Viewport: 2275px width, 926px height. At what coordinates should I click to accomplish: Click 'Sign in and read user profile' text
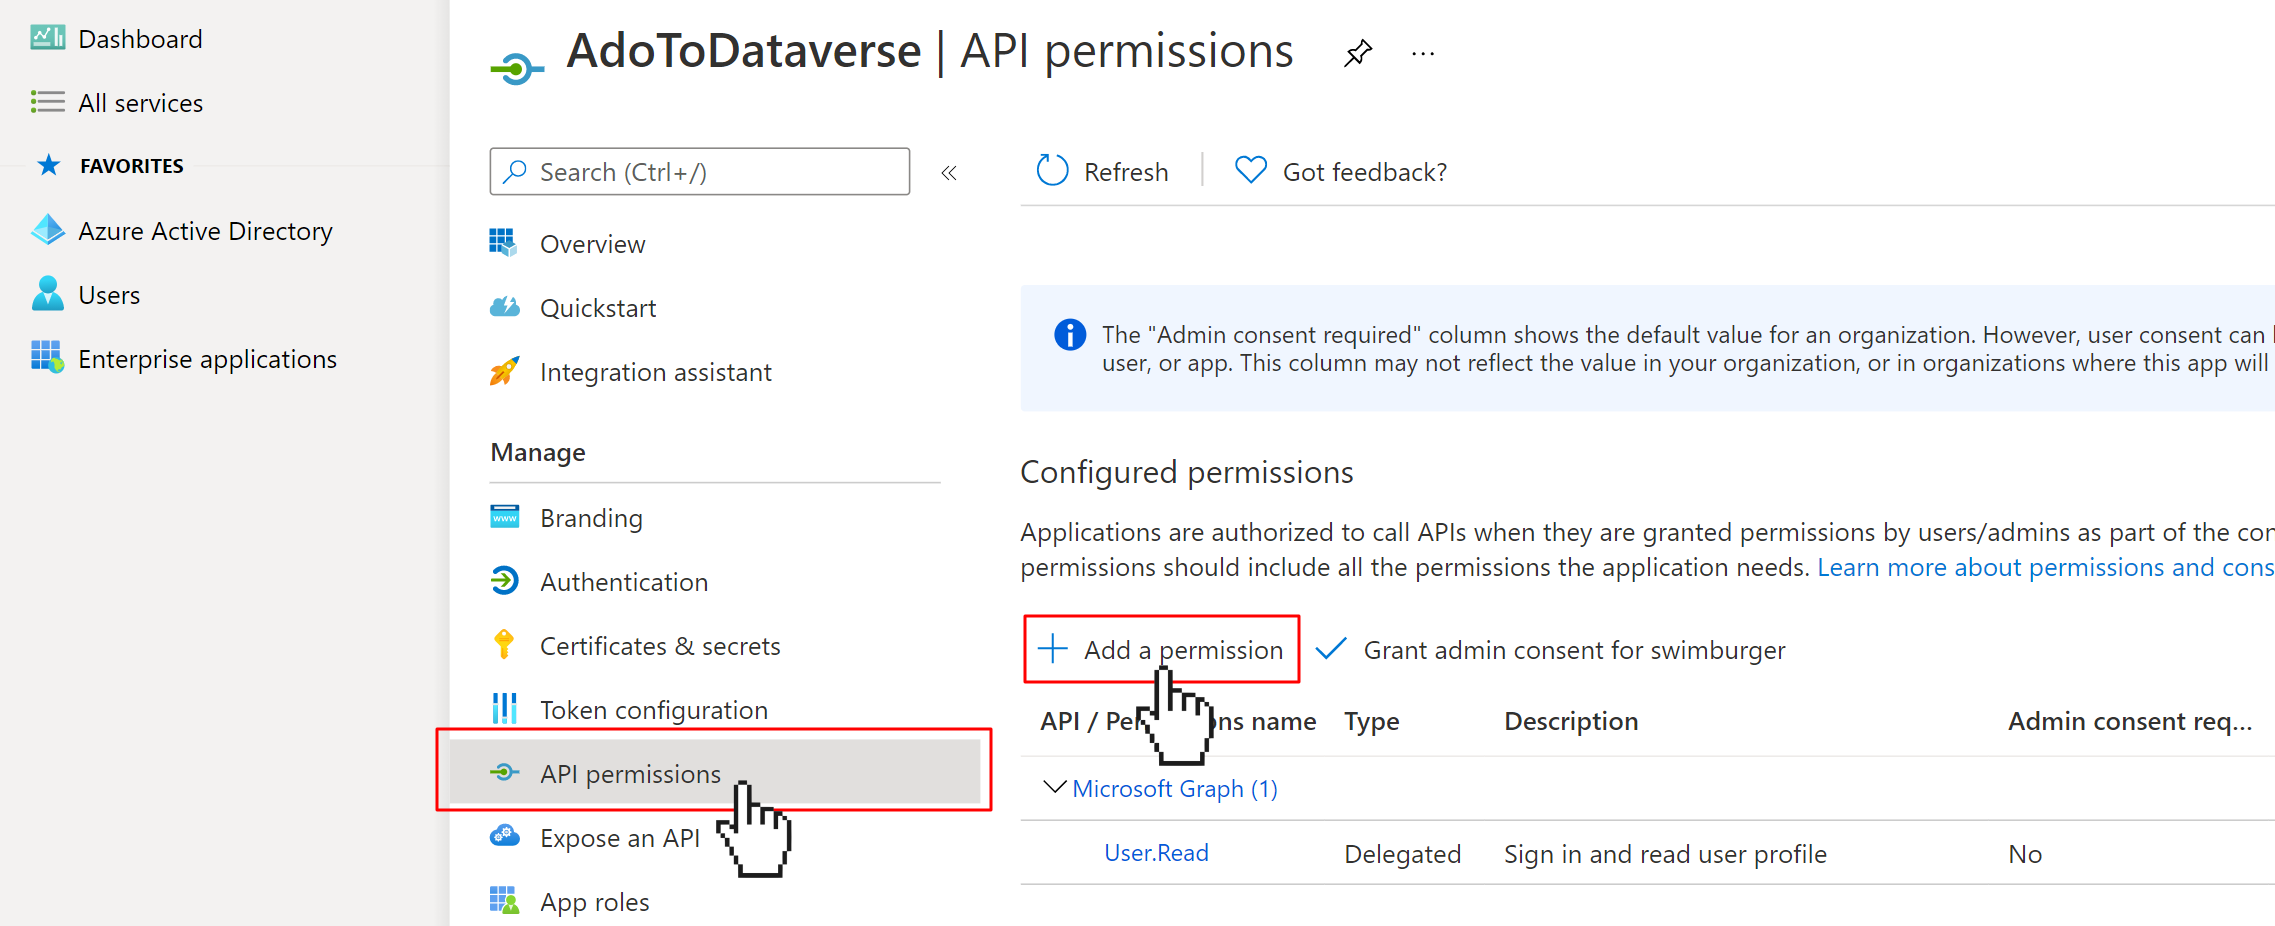(x=1665, y=854)
